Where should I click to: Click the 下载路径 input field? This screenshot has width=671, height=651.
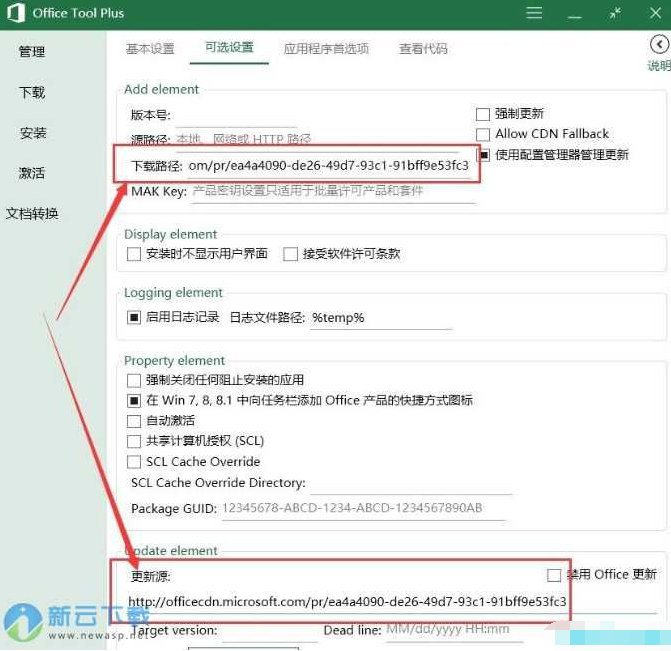pos(329,166)
